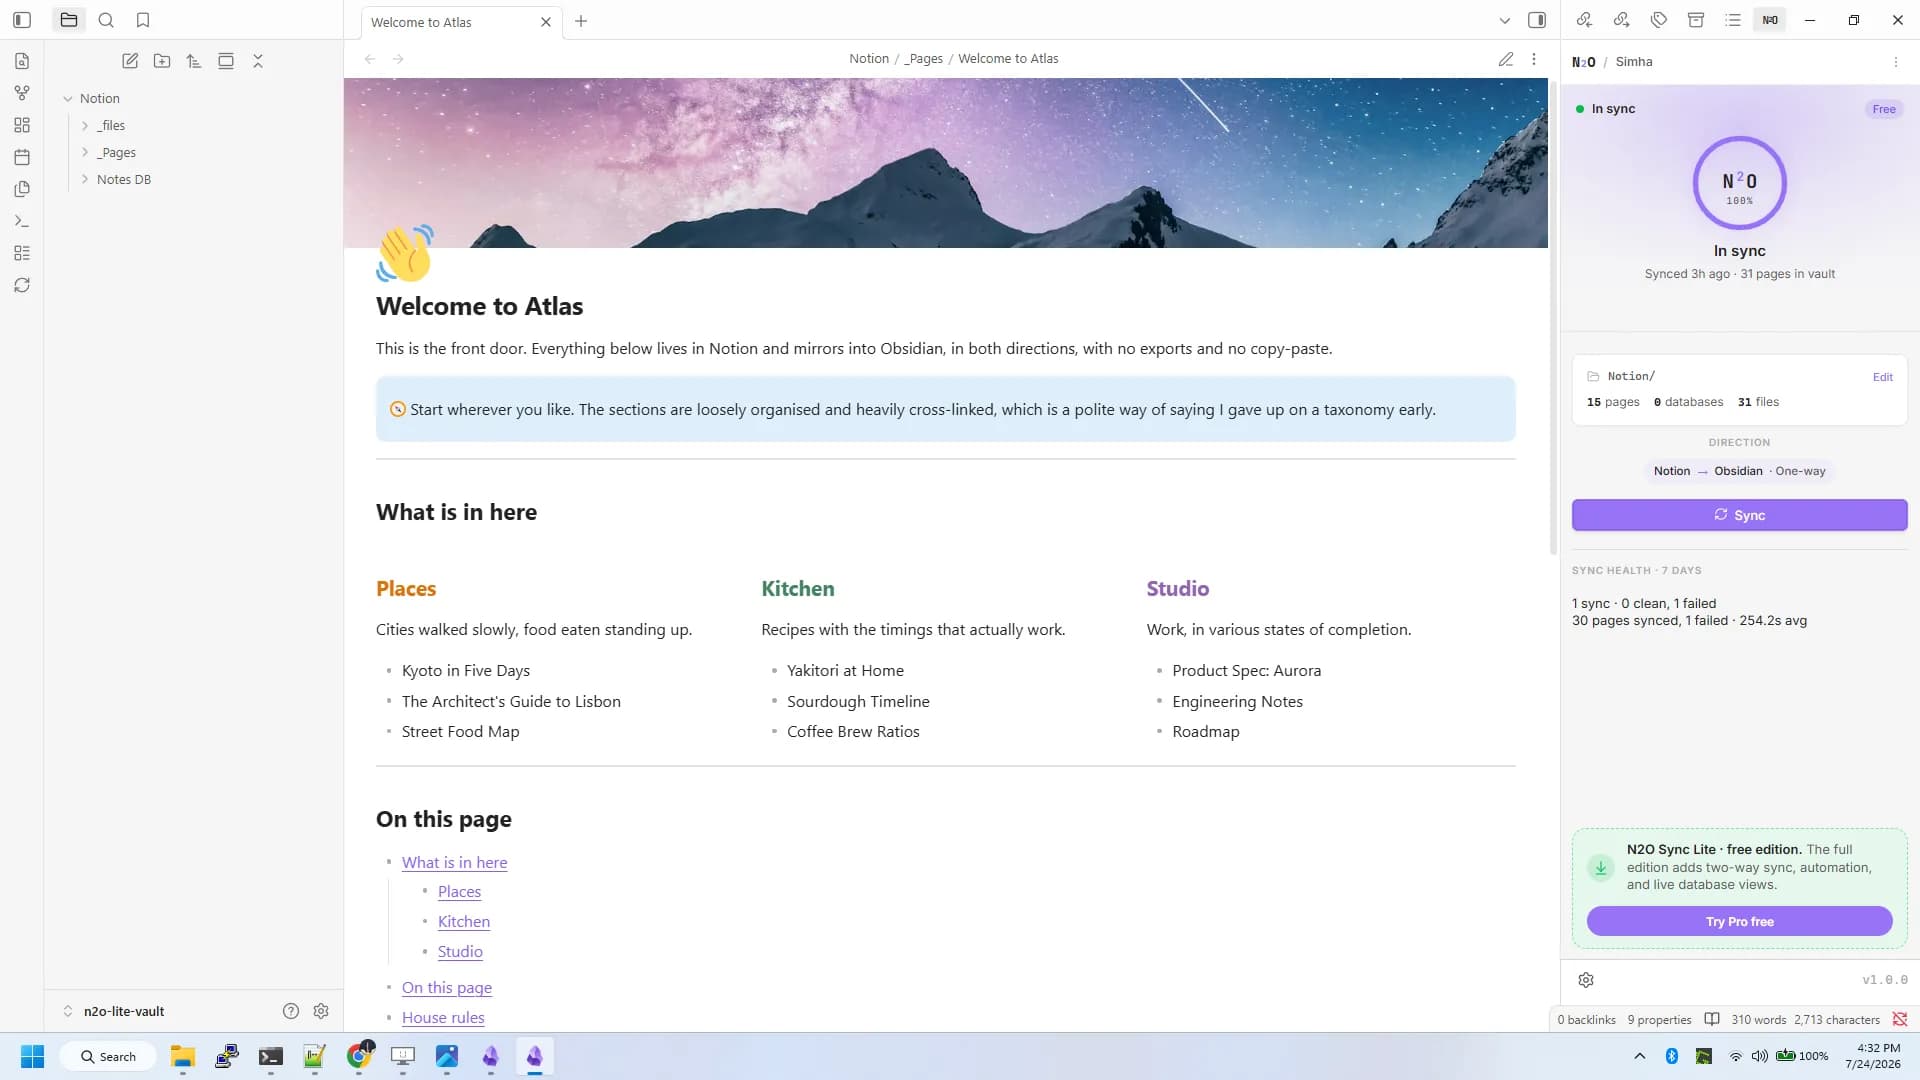Click the reading-view book icon in status bar
The image size is (1920, 1080).
click(1712, 1019)
